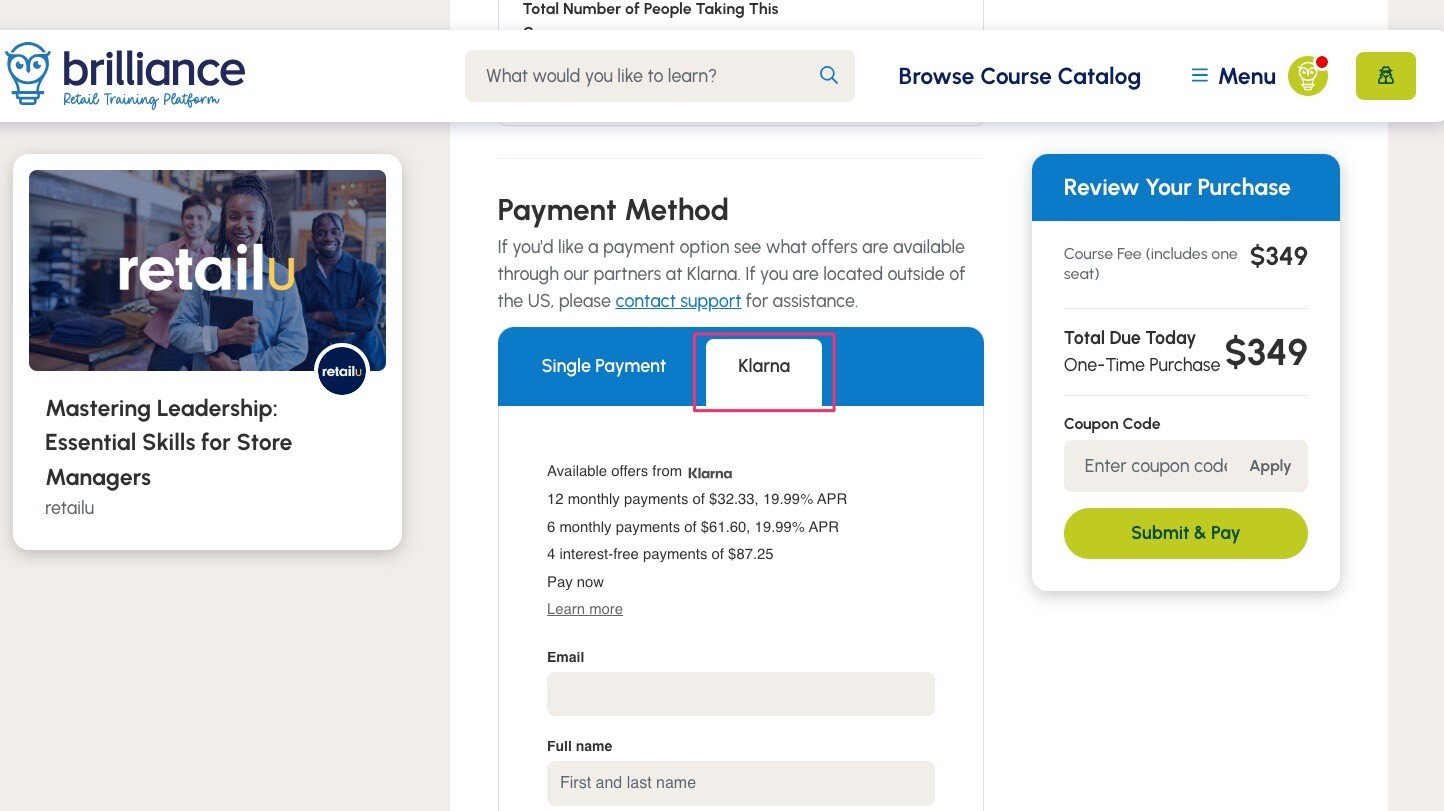Click the Email input field
1444x811 pixels.
pyautogui.click(x=740, y=694)
